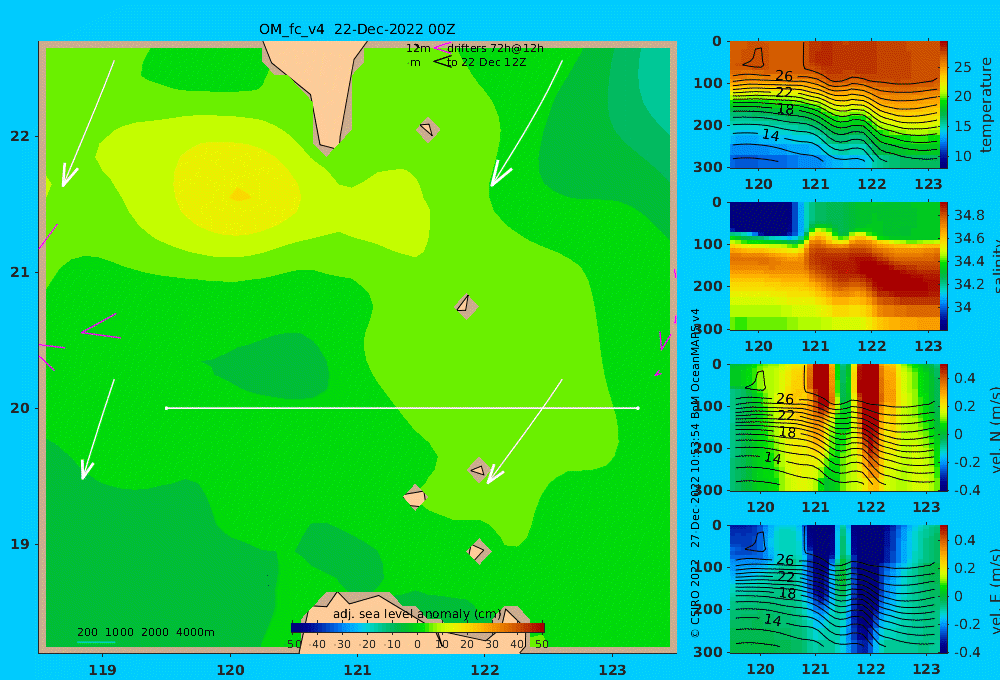Viewport: 1000px width, 680px height.
Task: Click contour label 14 in temperature panel
Action: click(770, 135)
